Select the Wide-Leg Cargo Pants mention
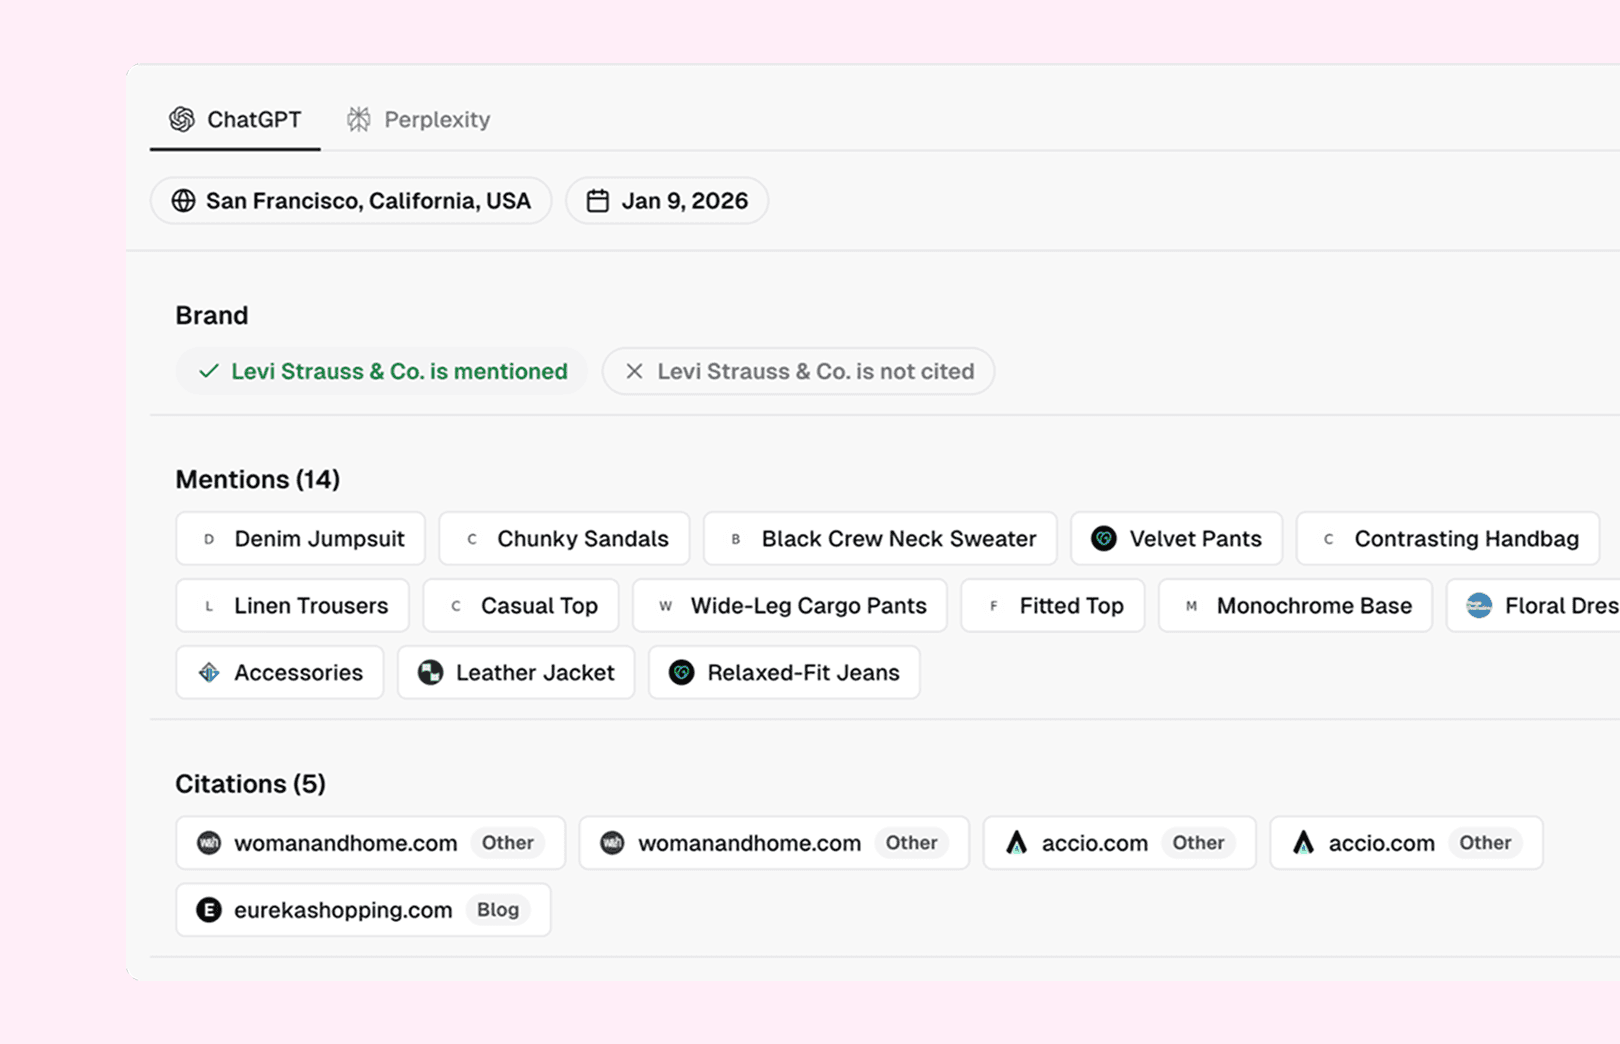1620x1044 pixels. pyautogui.click(x=790, y=606)
